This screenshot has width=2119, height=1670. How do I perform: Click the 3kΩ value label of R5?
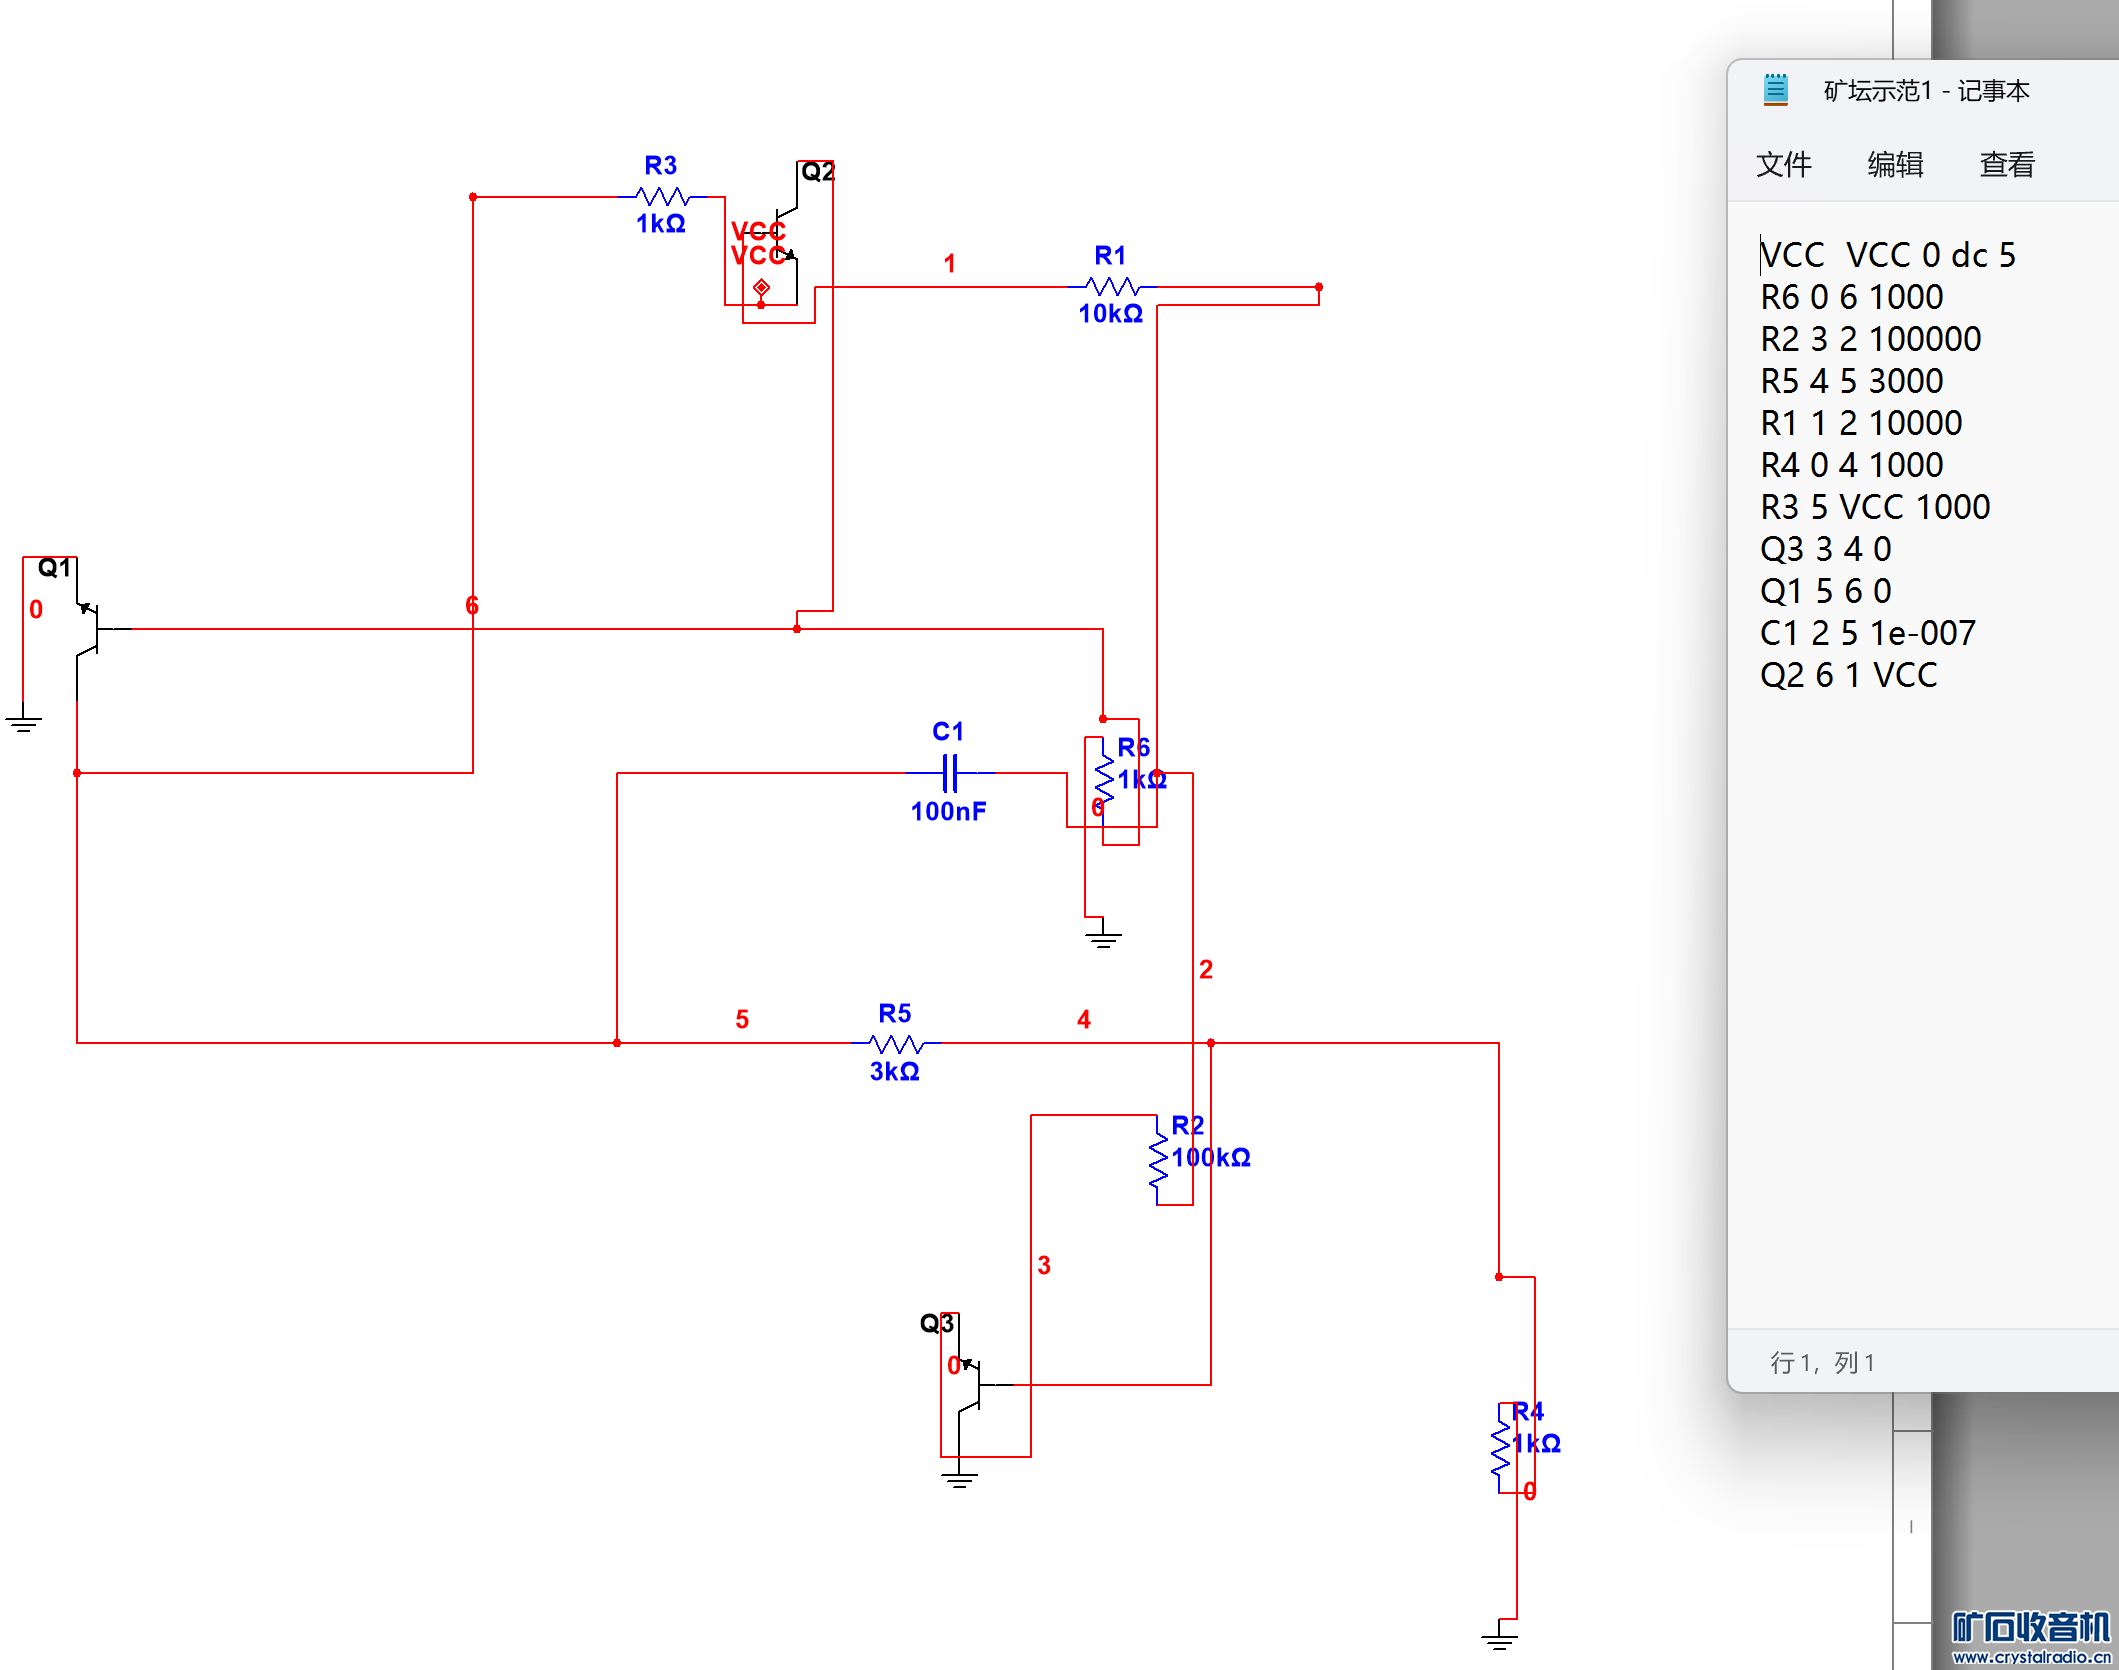pos(894,1071)
